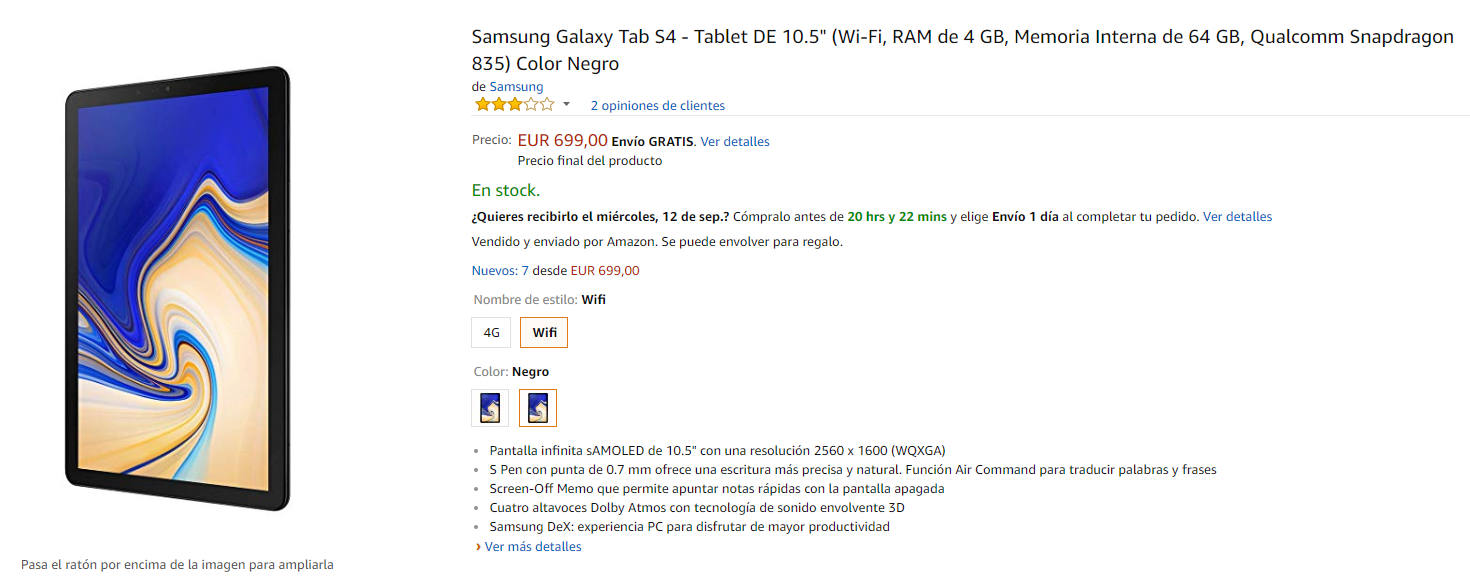Expand Ver más detalles

533,547
